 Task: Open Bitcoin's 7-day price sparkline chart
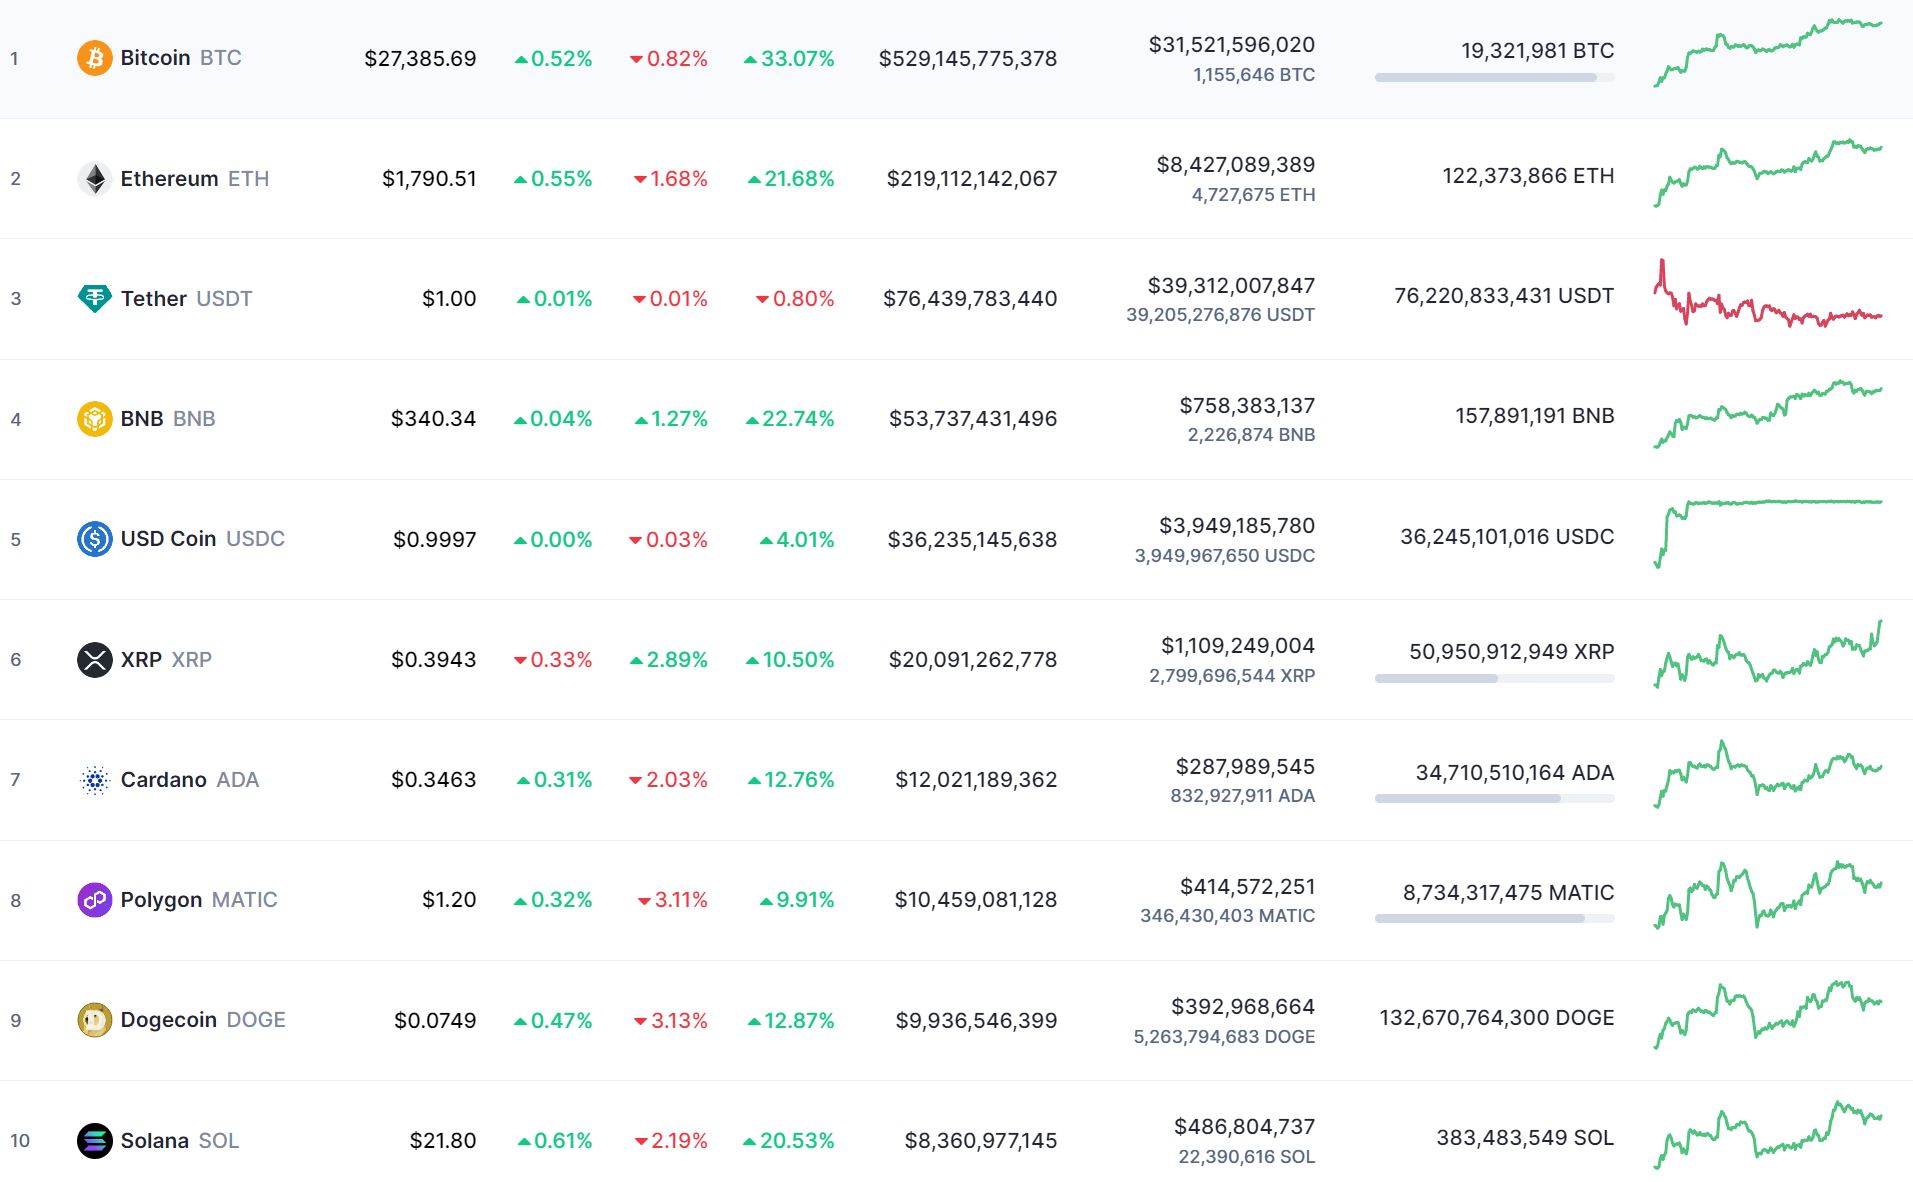(x=1767, y=53)
